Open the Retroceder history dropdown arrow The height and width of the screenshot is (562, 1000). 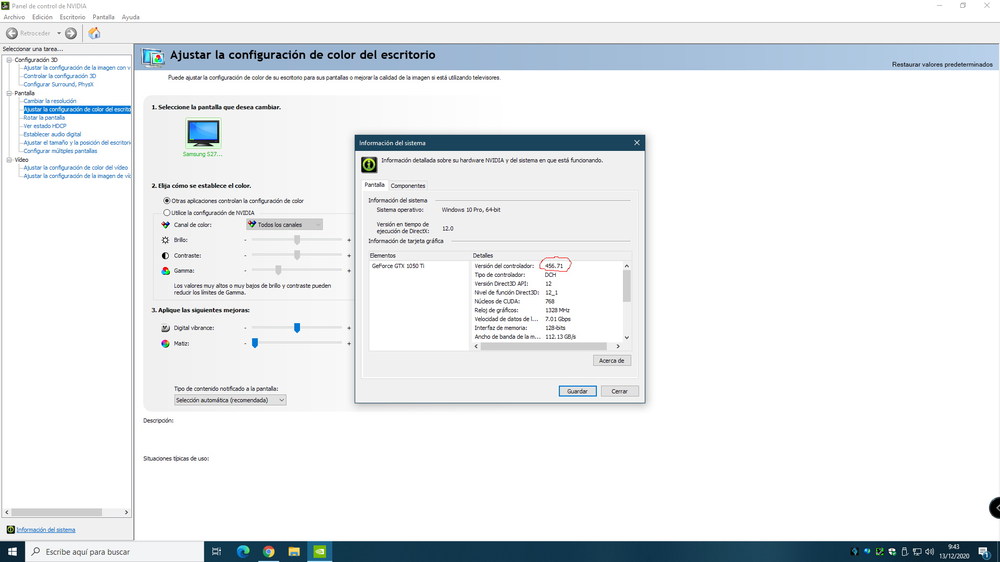coord(59,33)
